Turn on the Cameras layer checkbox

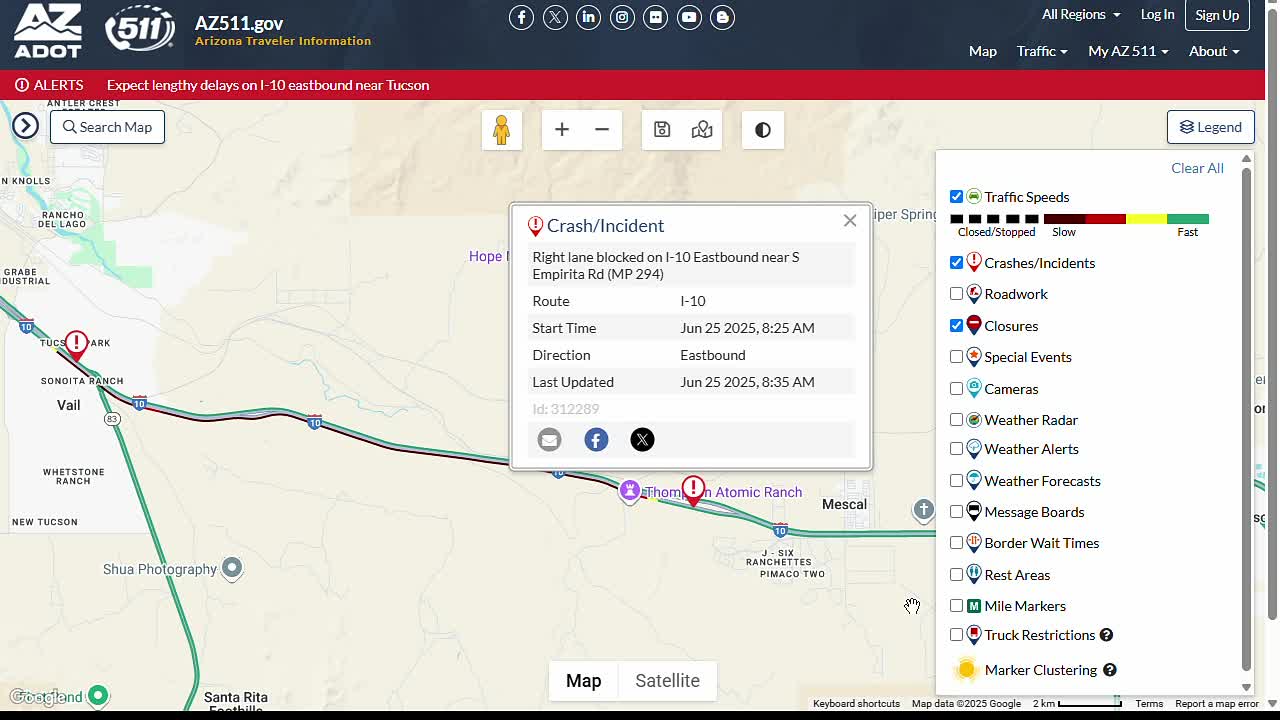(x=957, y=389)
